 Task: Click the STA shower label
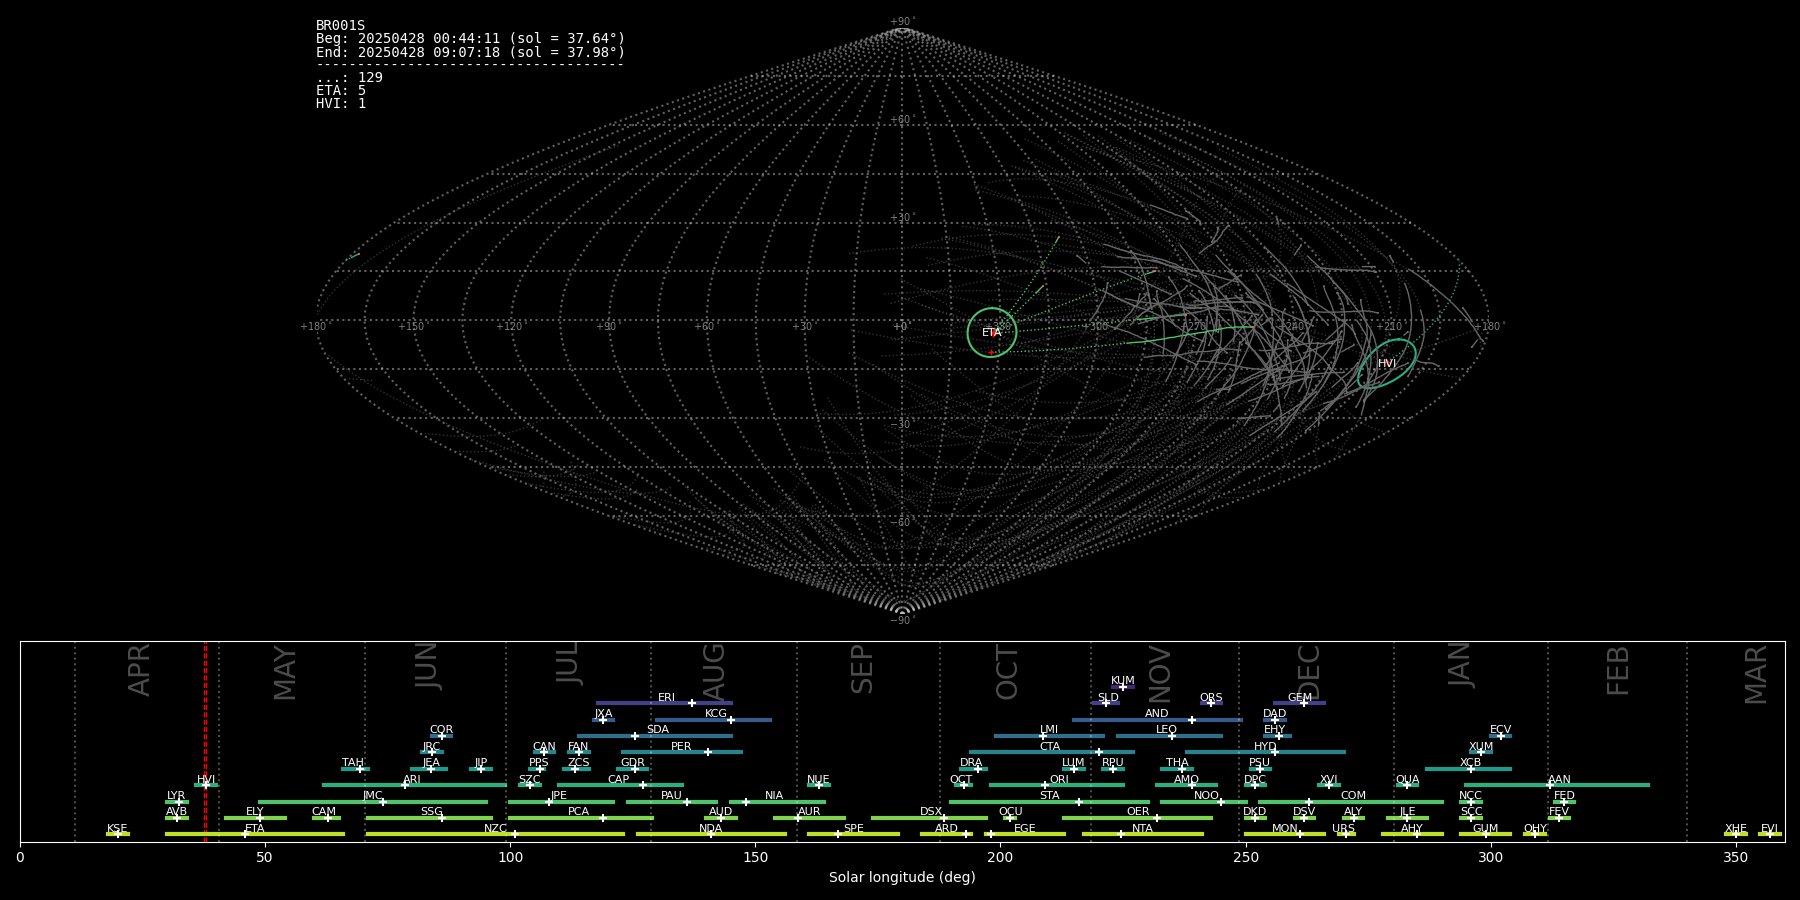[1049, 796]
